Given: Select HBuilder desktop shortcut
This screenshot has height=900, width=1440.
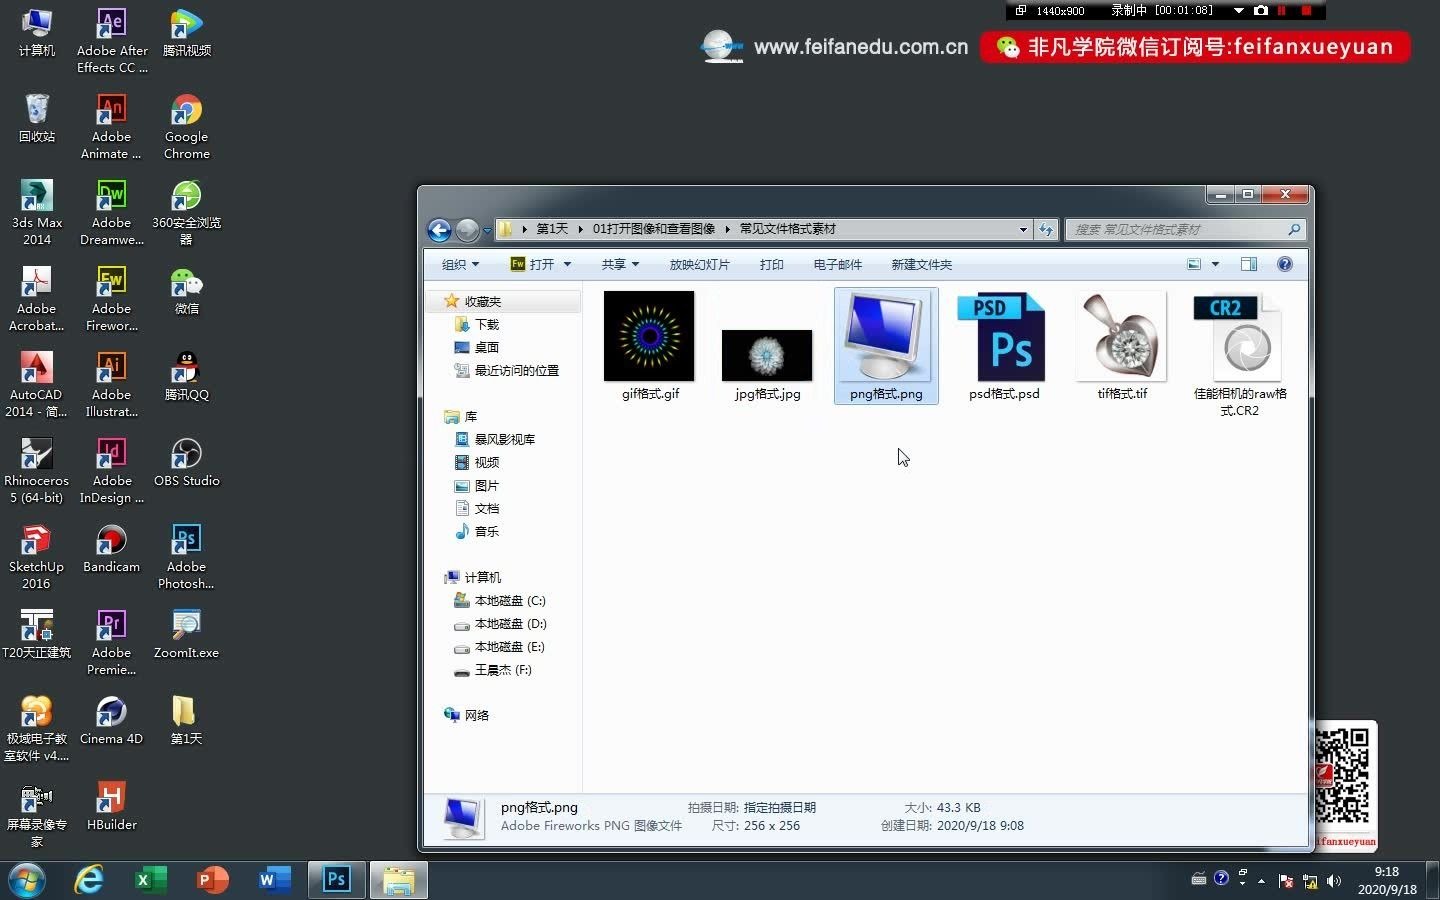Looking at the screenshot, I should coord(111,806).
